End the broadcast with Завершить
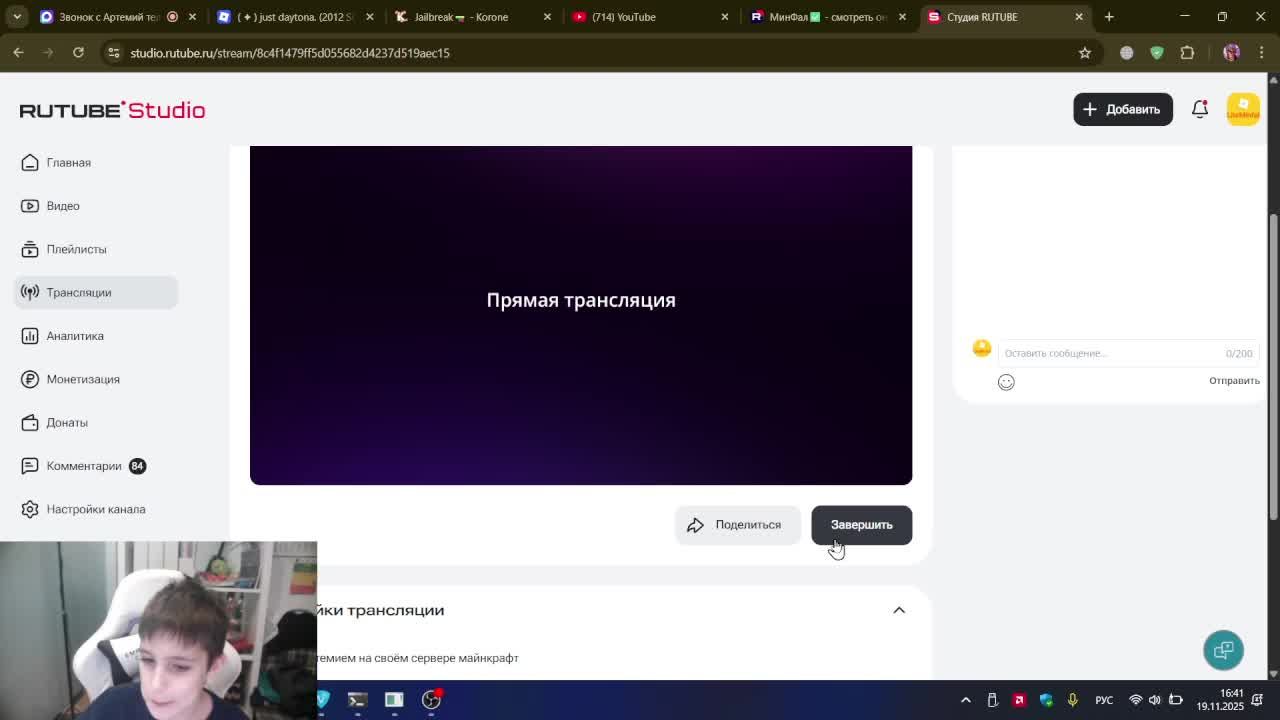 tap(861, 525)
